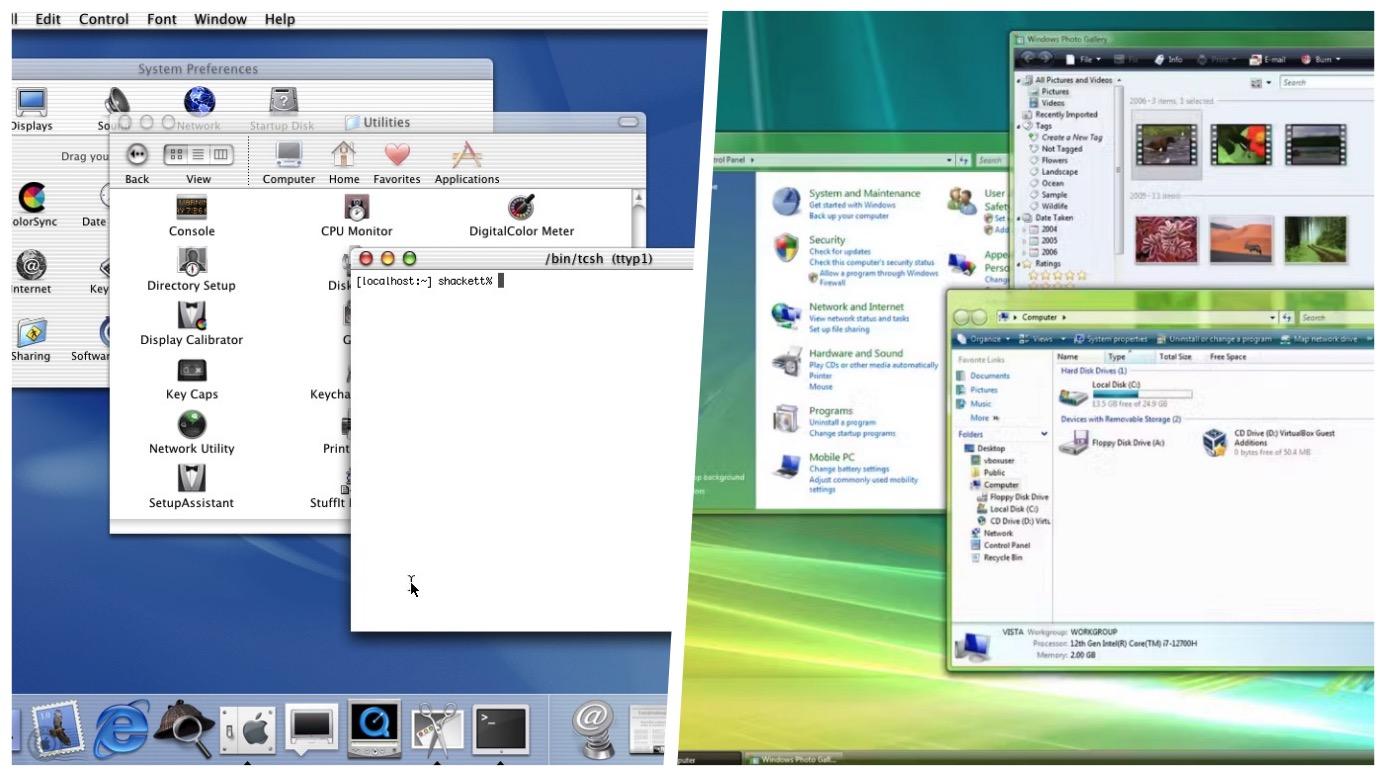The width and height of the screenshot is (1386, 777).
Task: Open the Font menu
Action: 161,19
